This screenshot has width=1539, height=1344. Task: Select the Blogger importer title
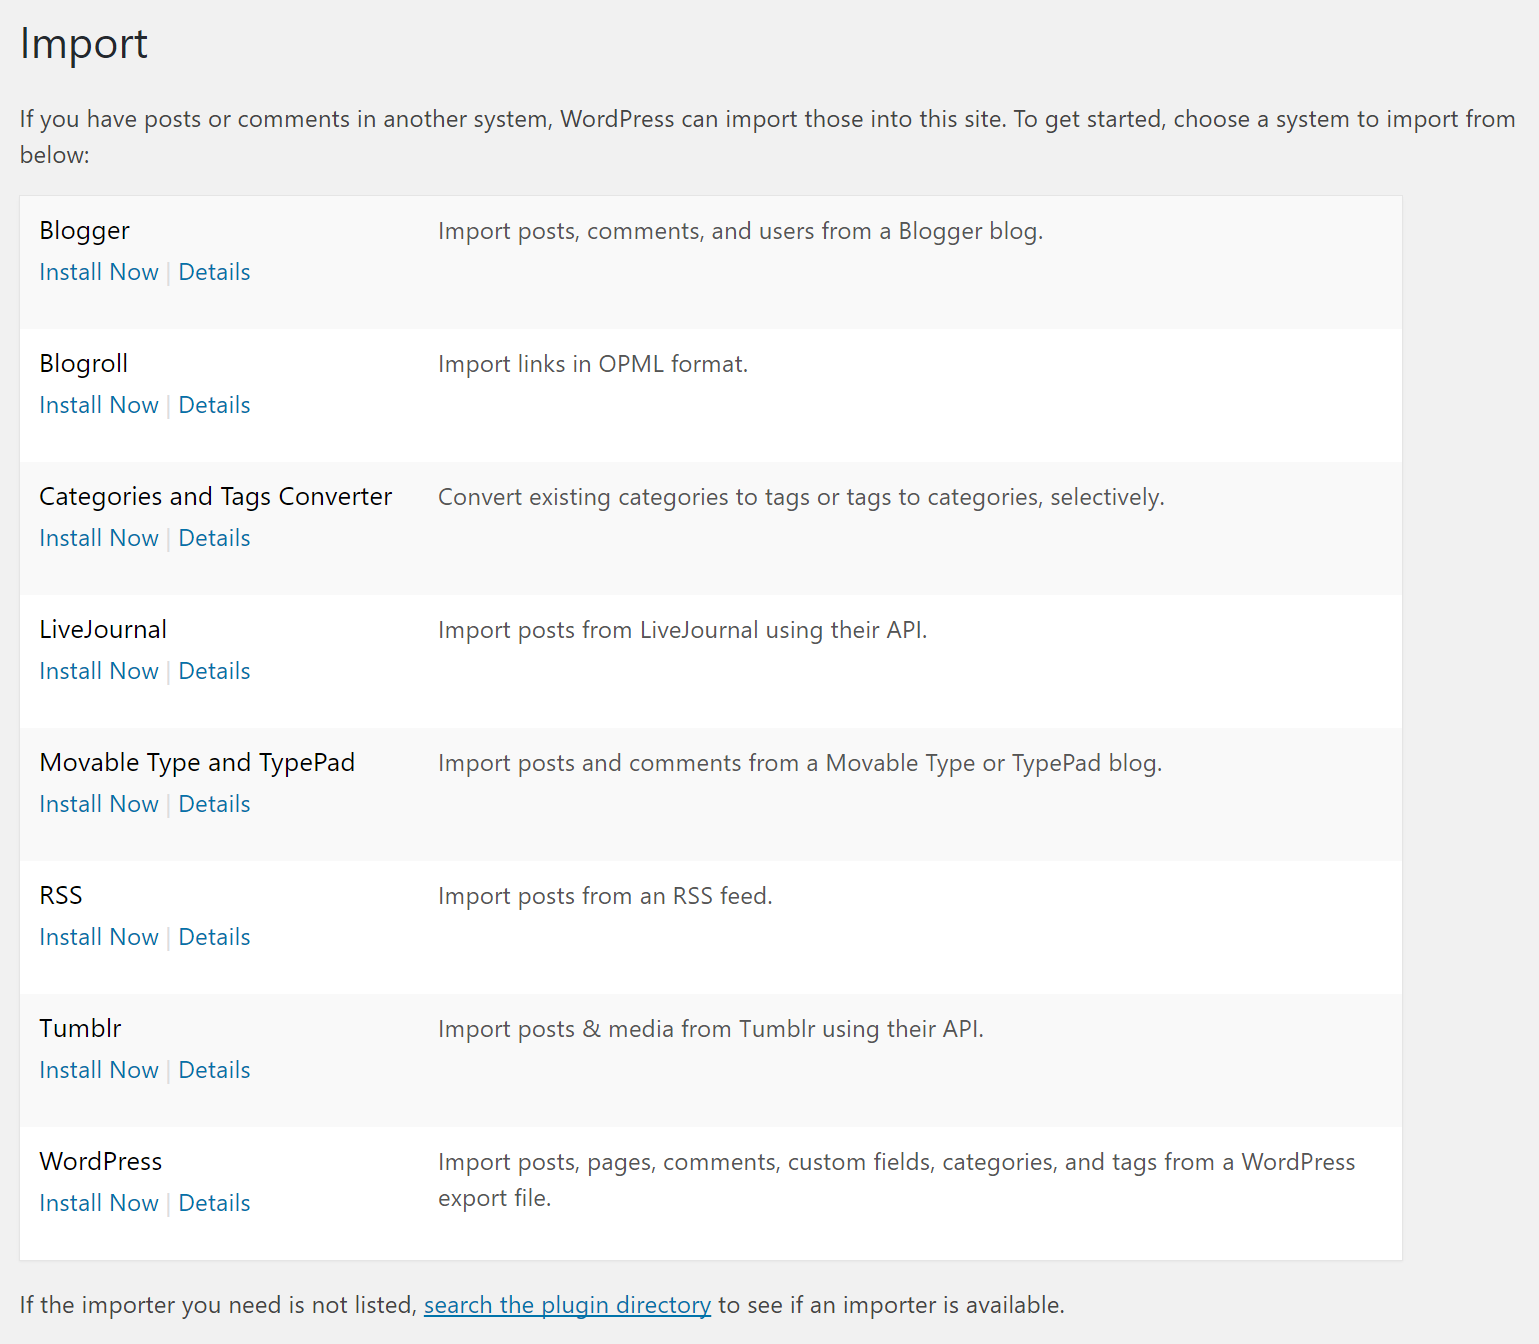click(85, 231)
